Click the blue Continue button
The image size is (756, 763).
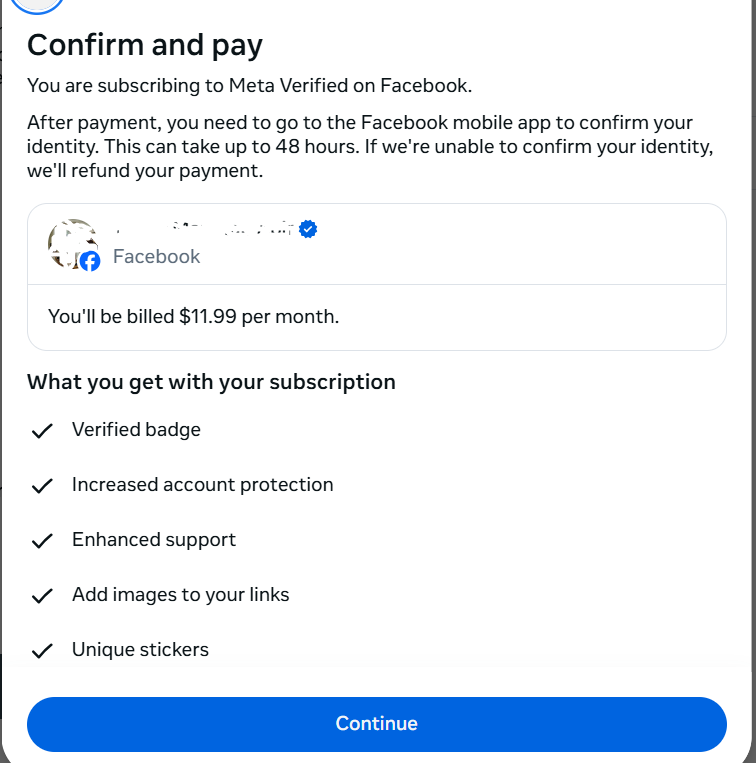(x=377, y=724)
